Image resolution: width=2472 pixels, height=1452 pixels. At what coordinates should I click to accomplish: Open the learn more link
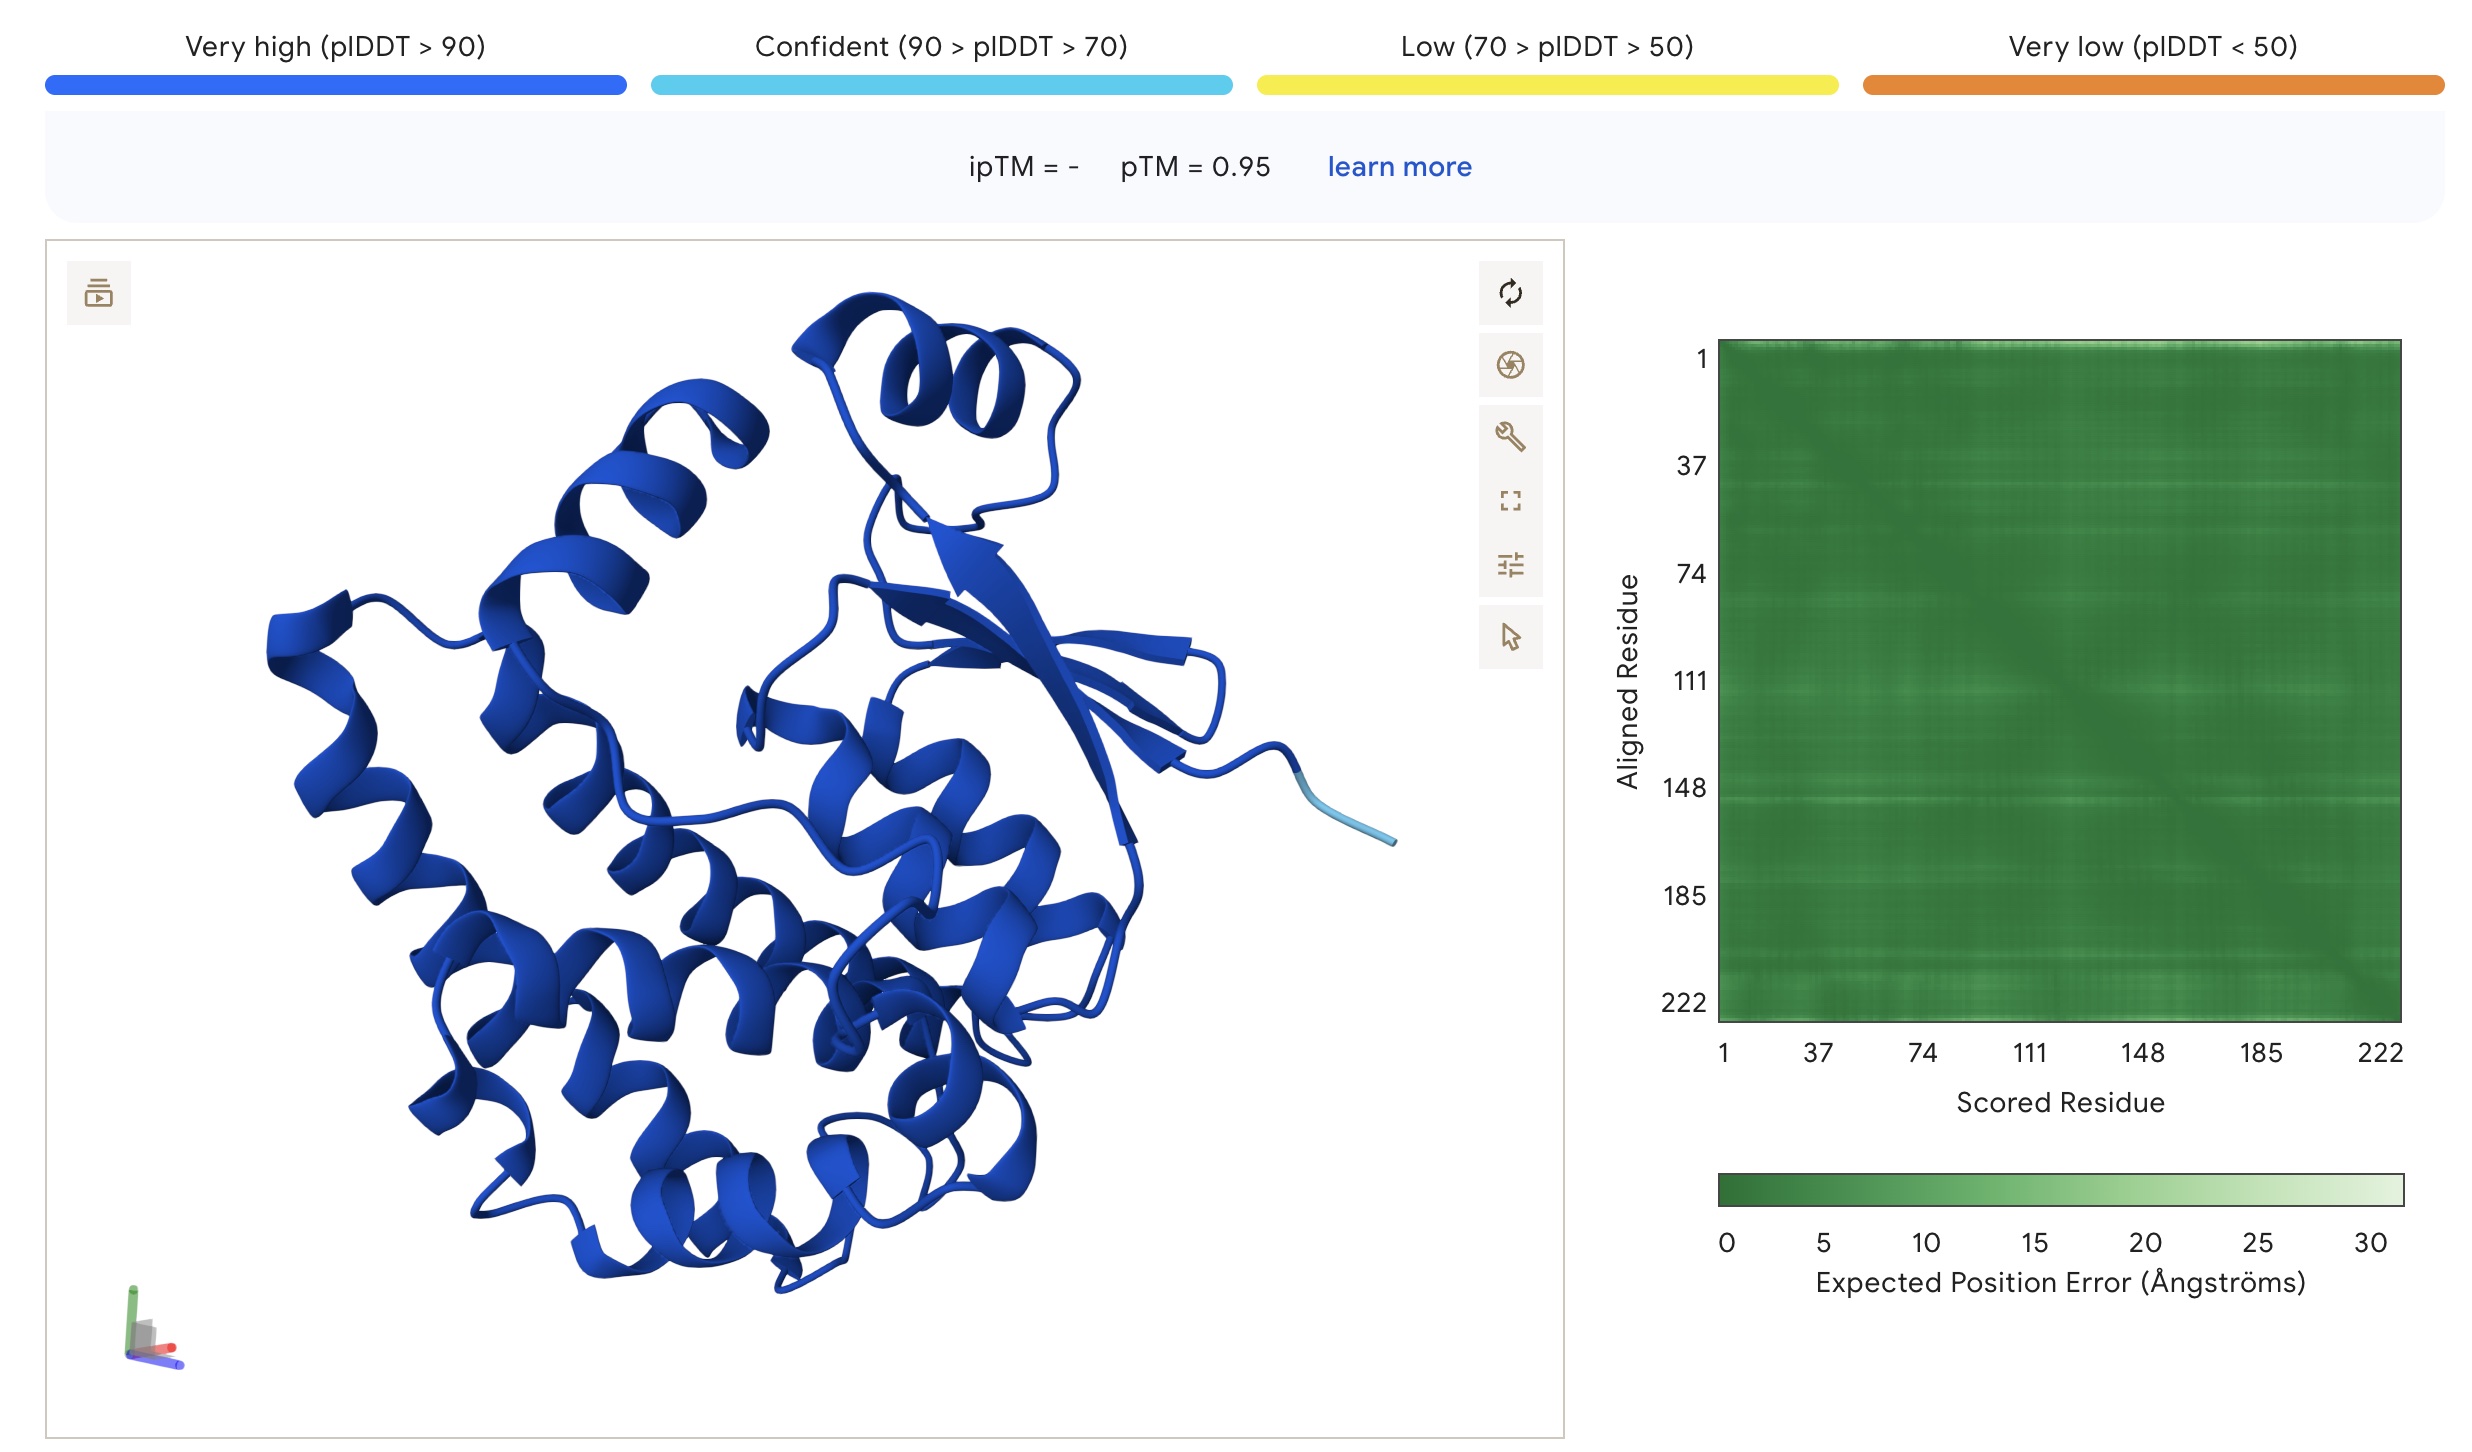click(1398, 167)
